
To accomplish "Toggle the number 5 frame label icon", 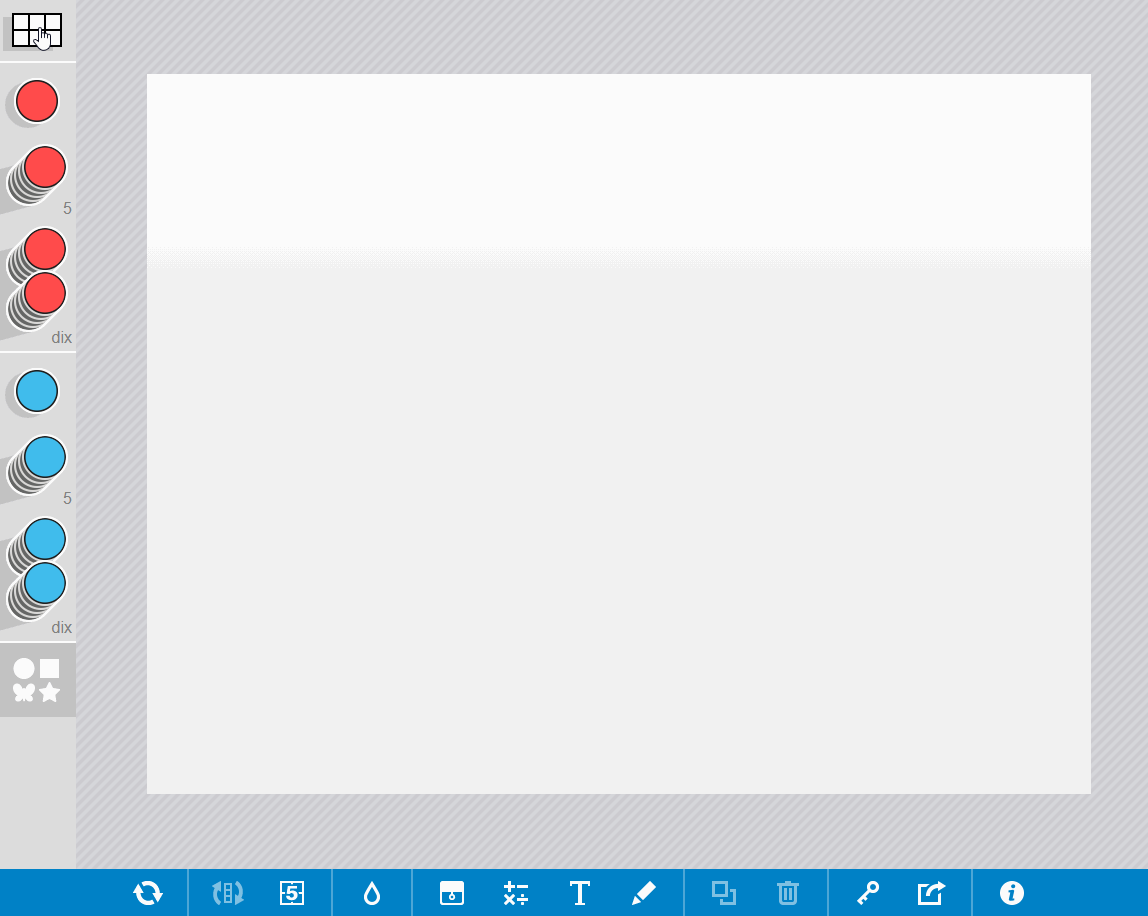I will pyautogui.click(x=291, y=893).
